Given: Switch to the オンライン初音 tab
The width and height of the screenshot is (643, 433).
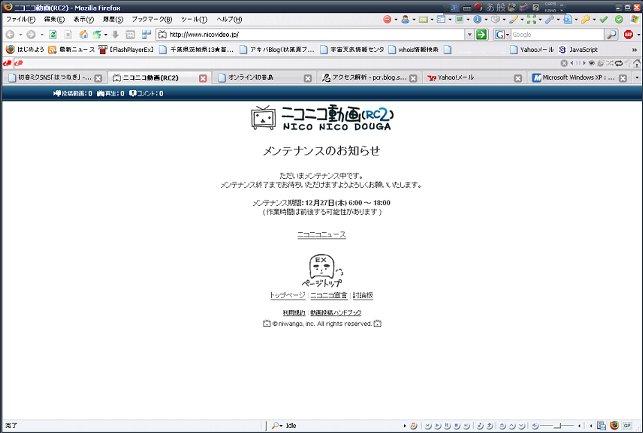Looking at the screenshot, I should point(264,77).
